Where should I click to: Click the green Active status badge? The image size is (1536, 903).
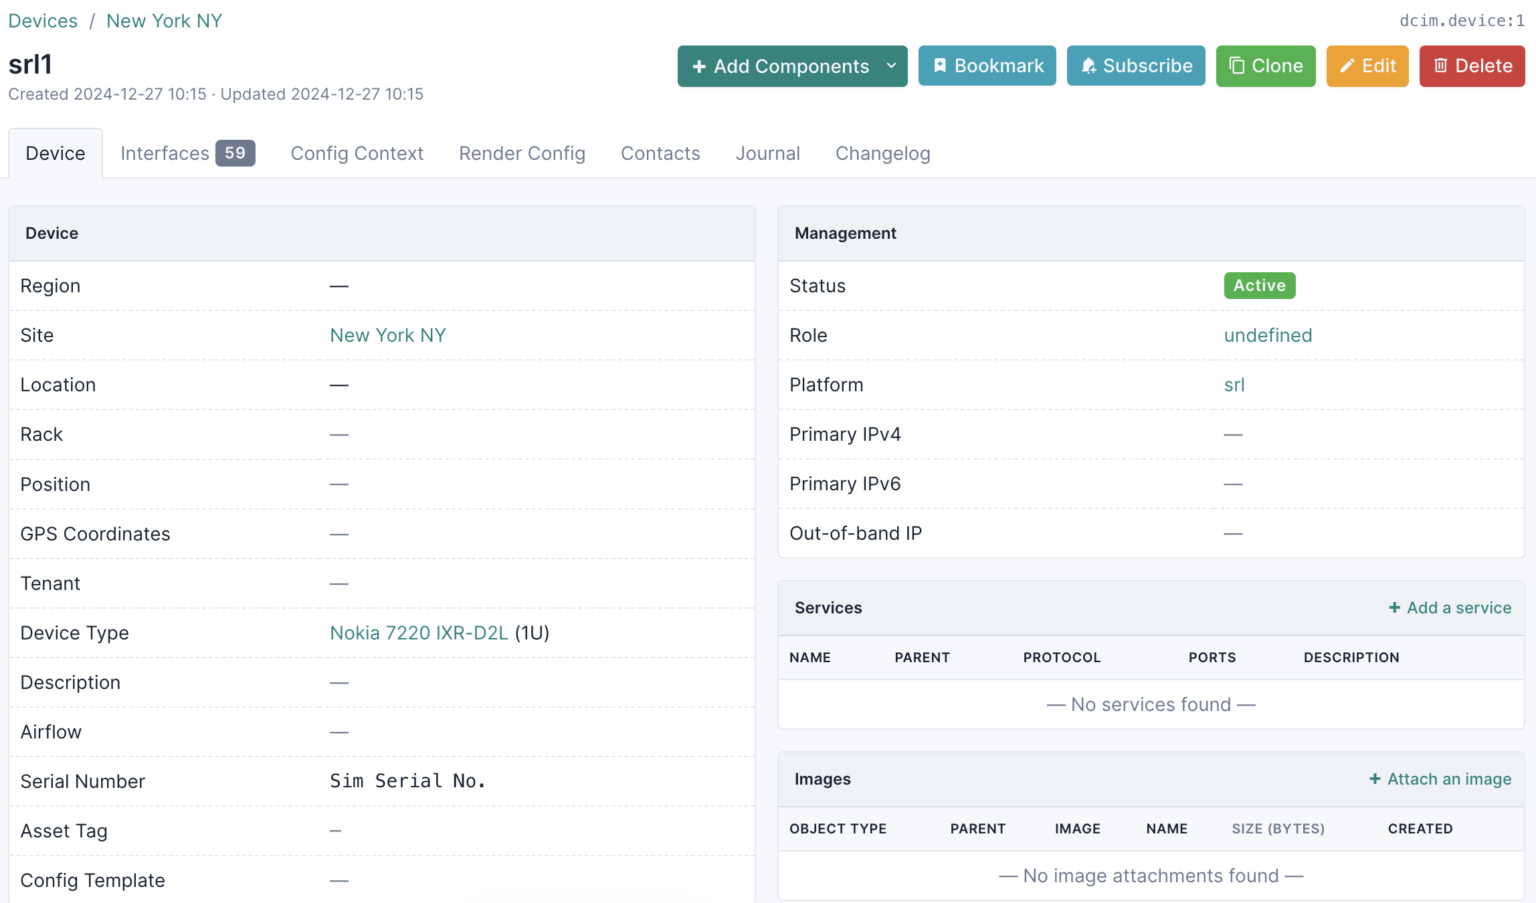coord(1259,286)
